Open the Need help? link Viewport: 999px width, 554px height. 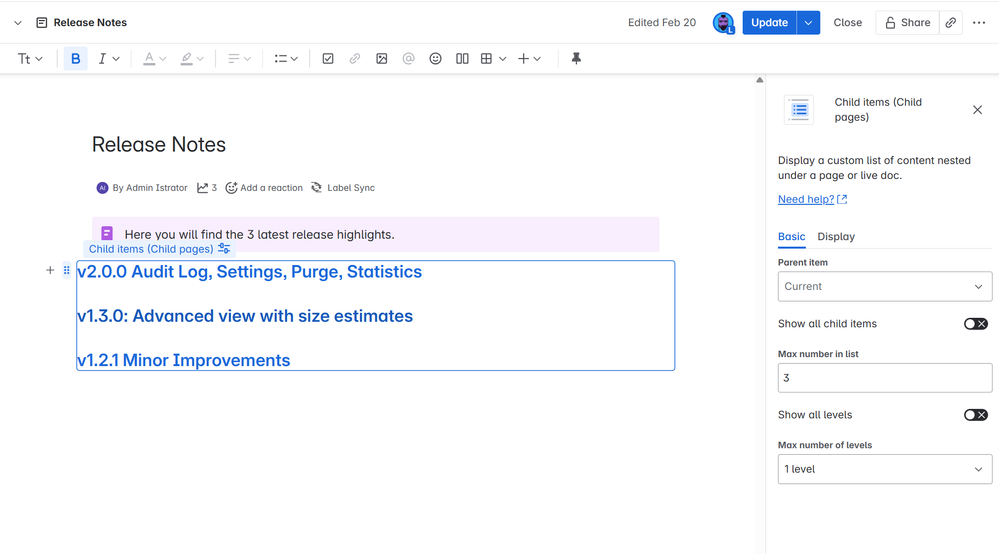point(812,199)
